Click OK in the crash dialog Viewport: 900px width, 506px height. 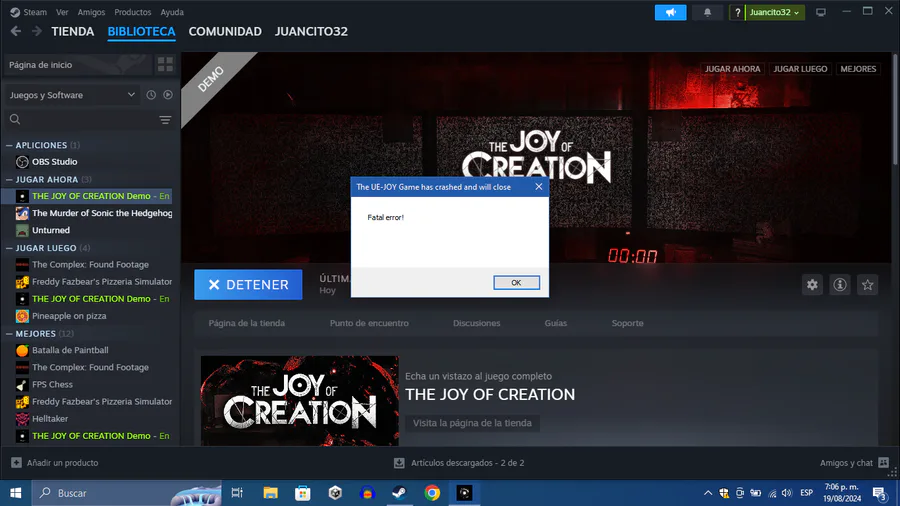click(x=516, y=282)
